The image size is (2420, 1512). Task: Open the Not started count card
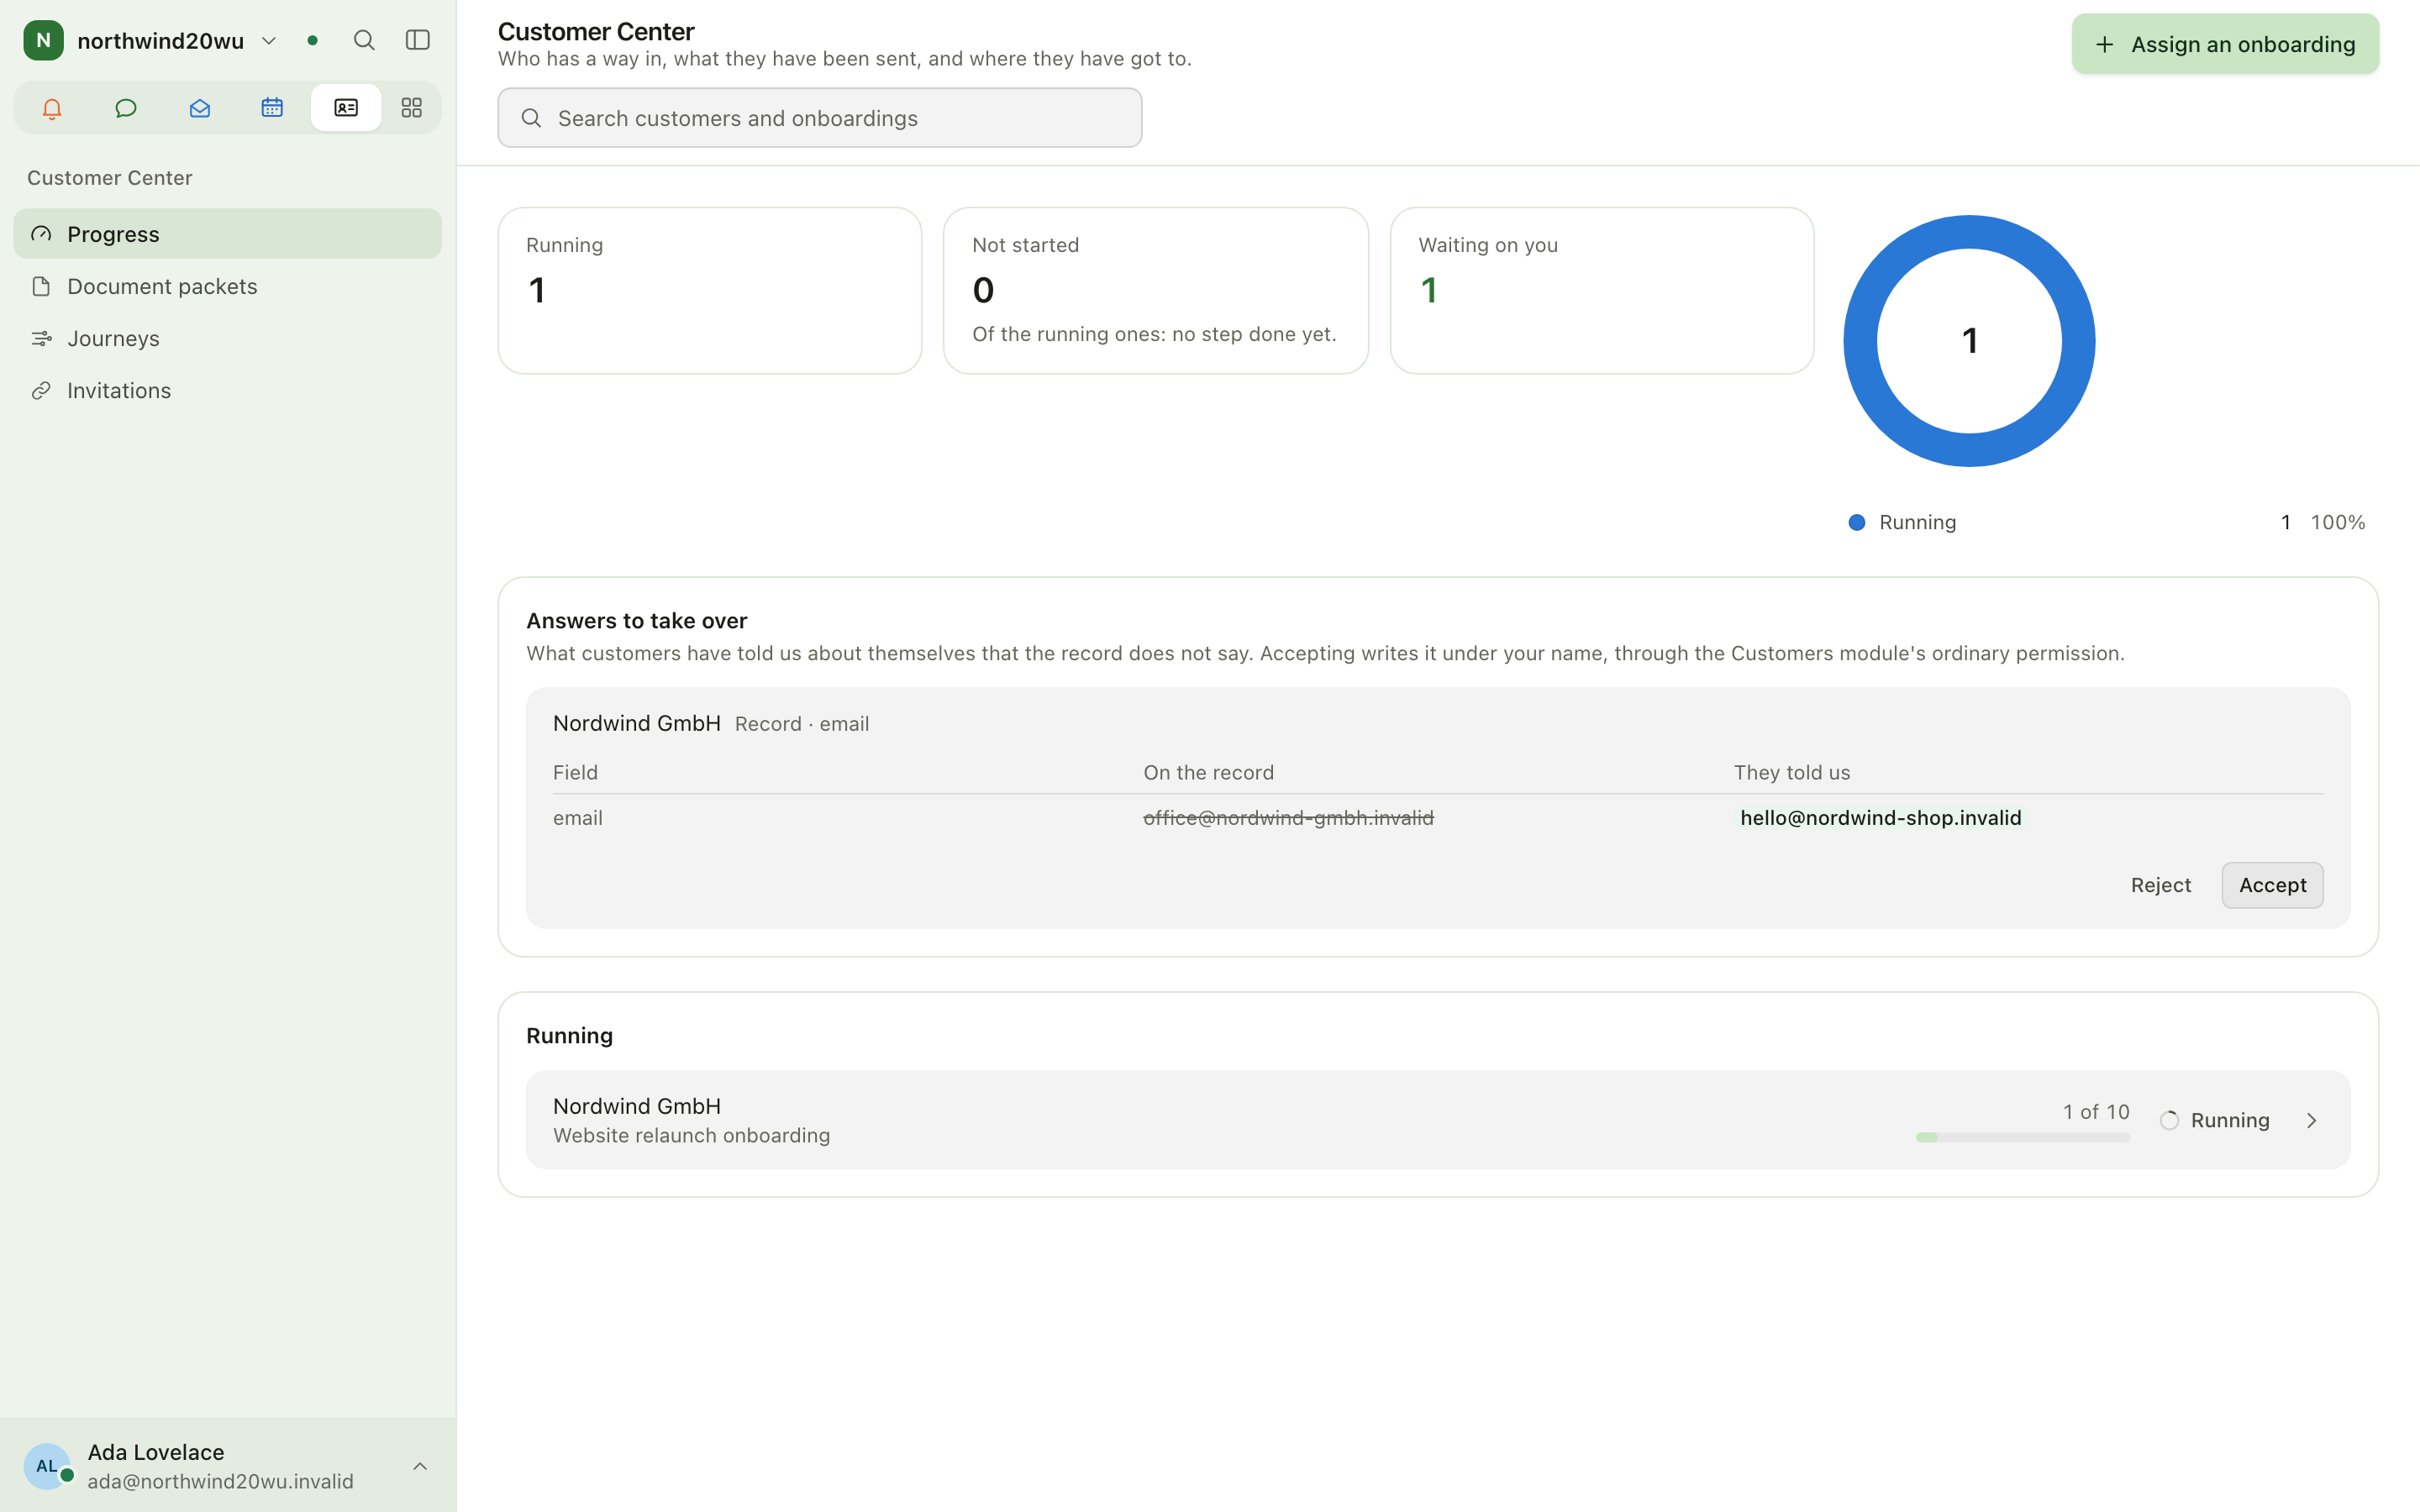(1155, 291)
